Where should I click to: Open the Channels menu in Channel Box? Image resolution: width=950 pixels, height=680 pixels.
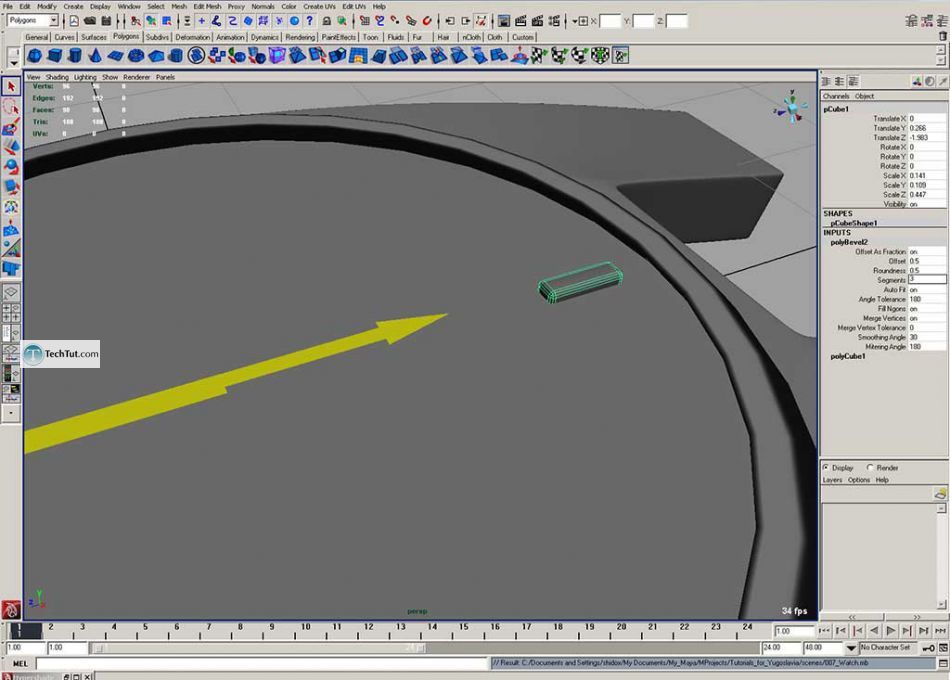[836, 96]
